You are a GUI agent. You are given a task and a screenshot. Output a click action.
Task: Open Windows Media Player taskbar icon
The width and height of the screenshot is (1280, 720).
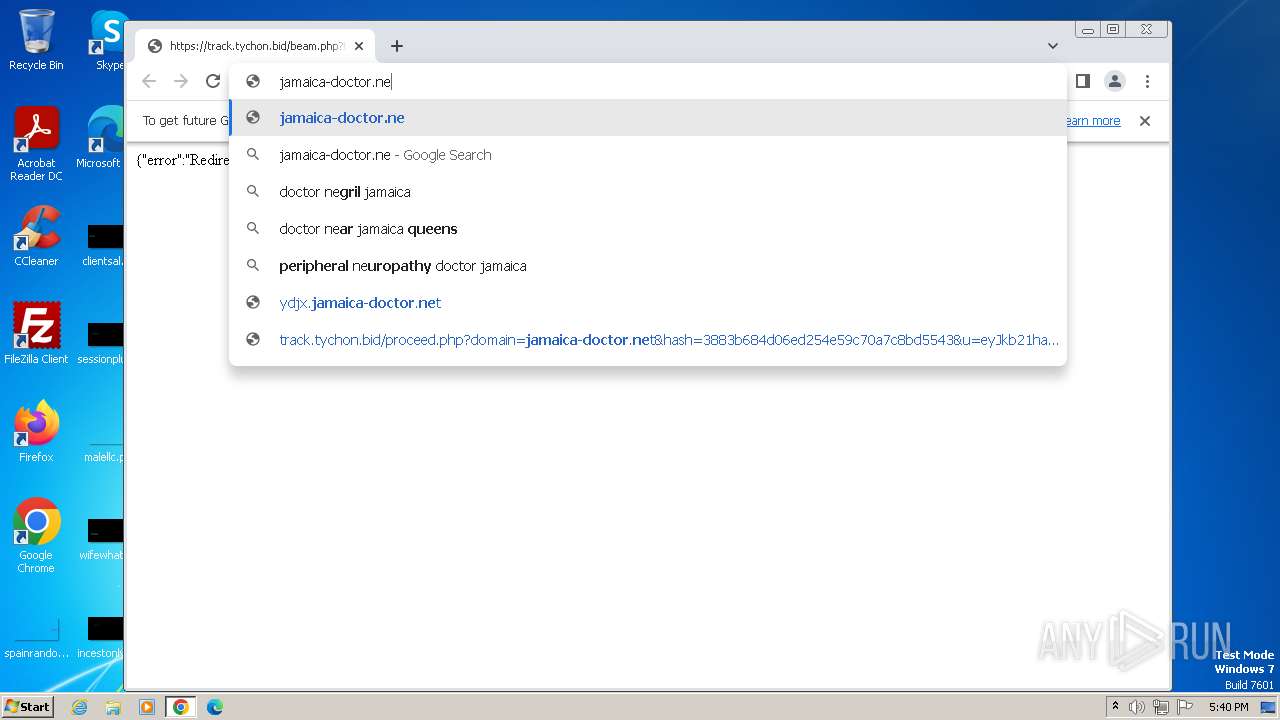pyautogui.click(x=147, y=707)
